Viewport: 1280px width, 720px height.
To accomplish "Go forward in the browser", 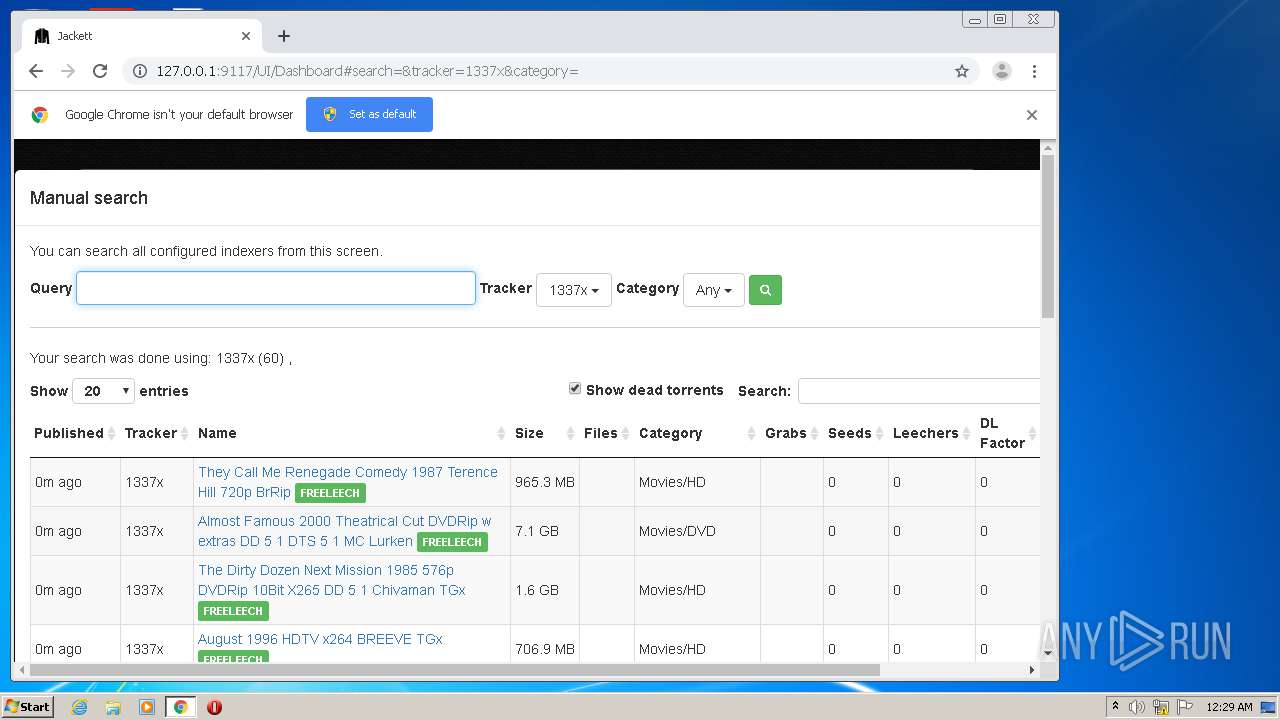I will tap(68, 71).
